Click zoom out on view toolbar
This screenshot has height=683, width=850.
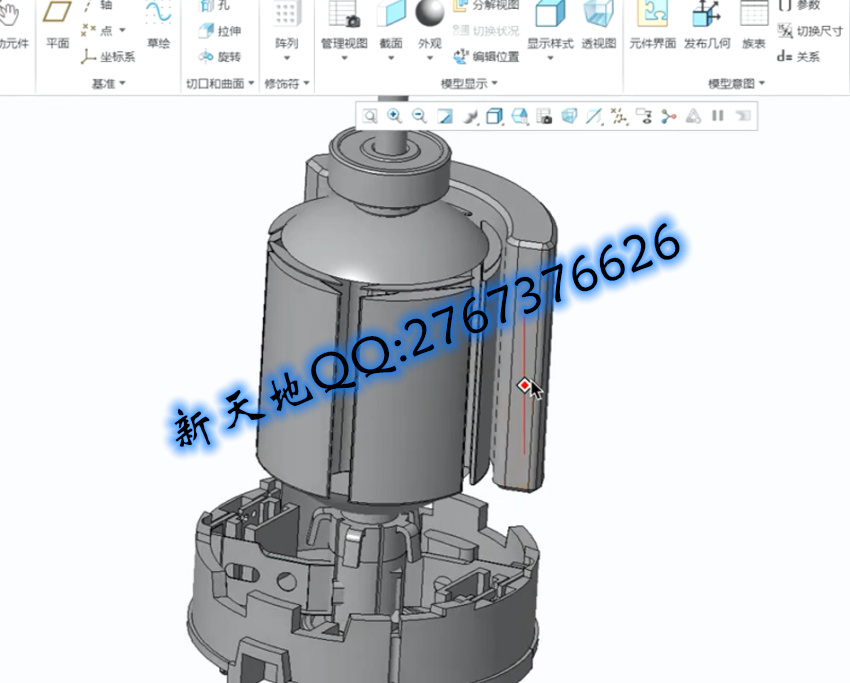pyautogui.click(x=420, y=116)
